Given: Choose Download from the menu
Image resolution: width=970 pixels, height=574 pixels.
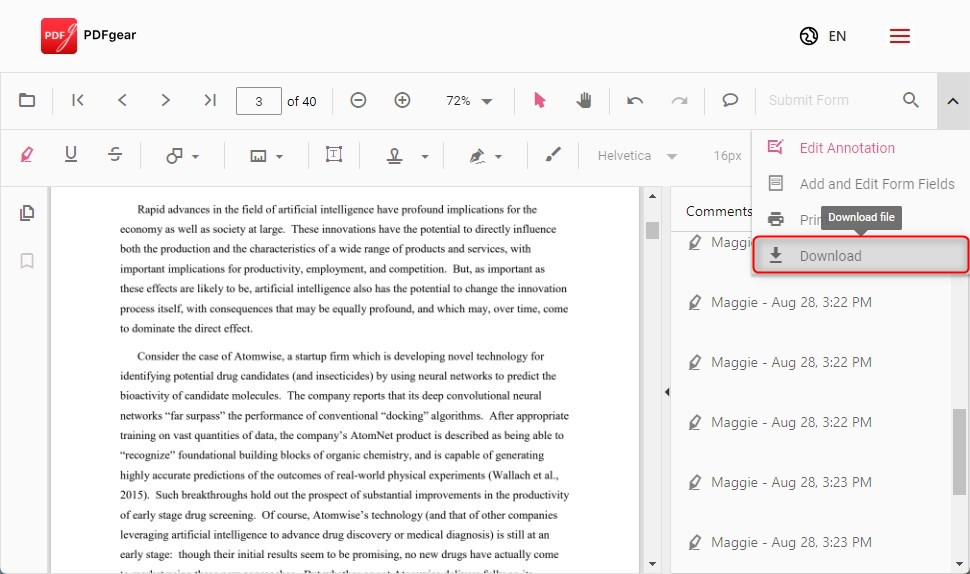Looking at the screenshot, I should (830, 256).
